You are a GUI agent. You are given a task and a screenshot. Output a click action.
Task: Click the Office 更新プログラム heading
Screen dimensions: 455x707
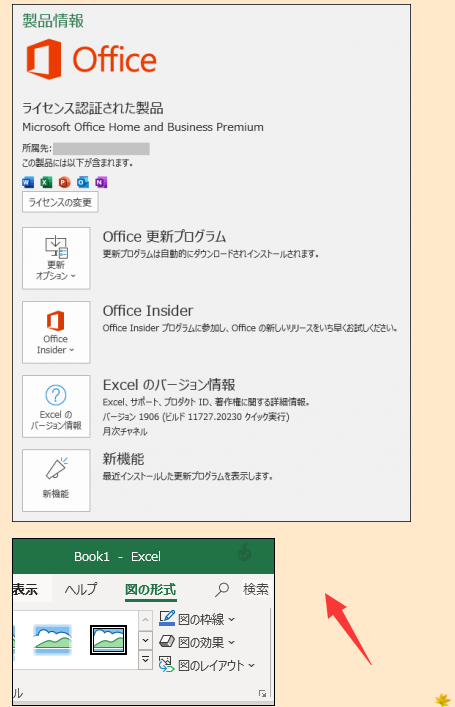click(164, 237)
